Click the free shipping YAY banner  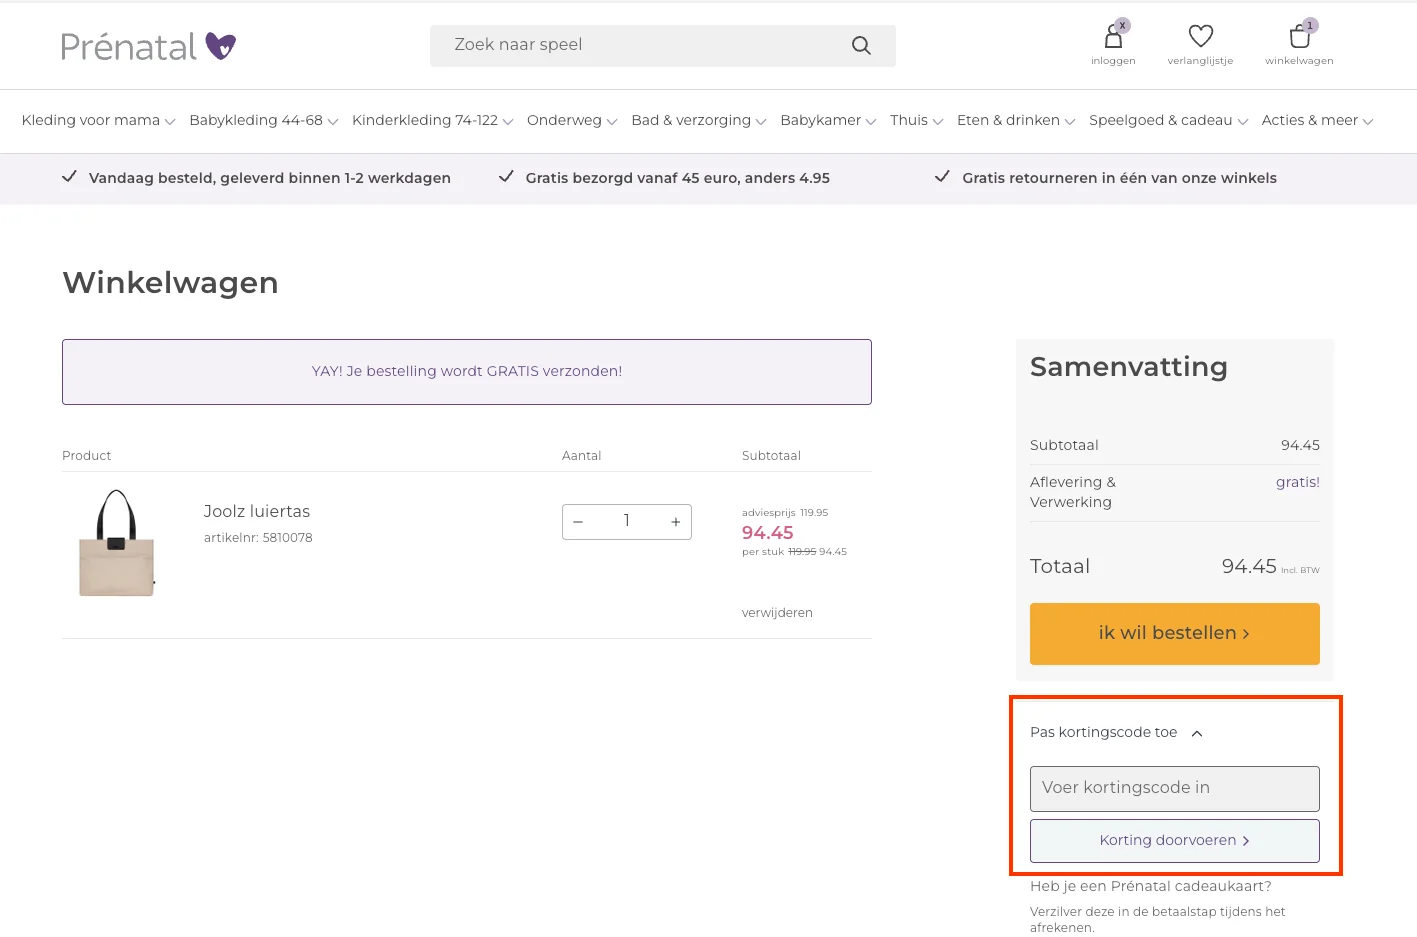467,372
